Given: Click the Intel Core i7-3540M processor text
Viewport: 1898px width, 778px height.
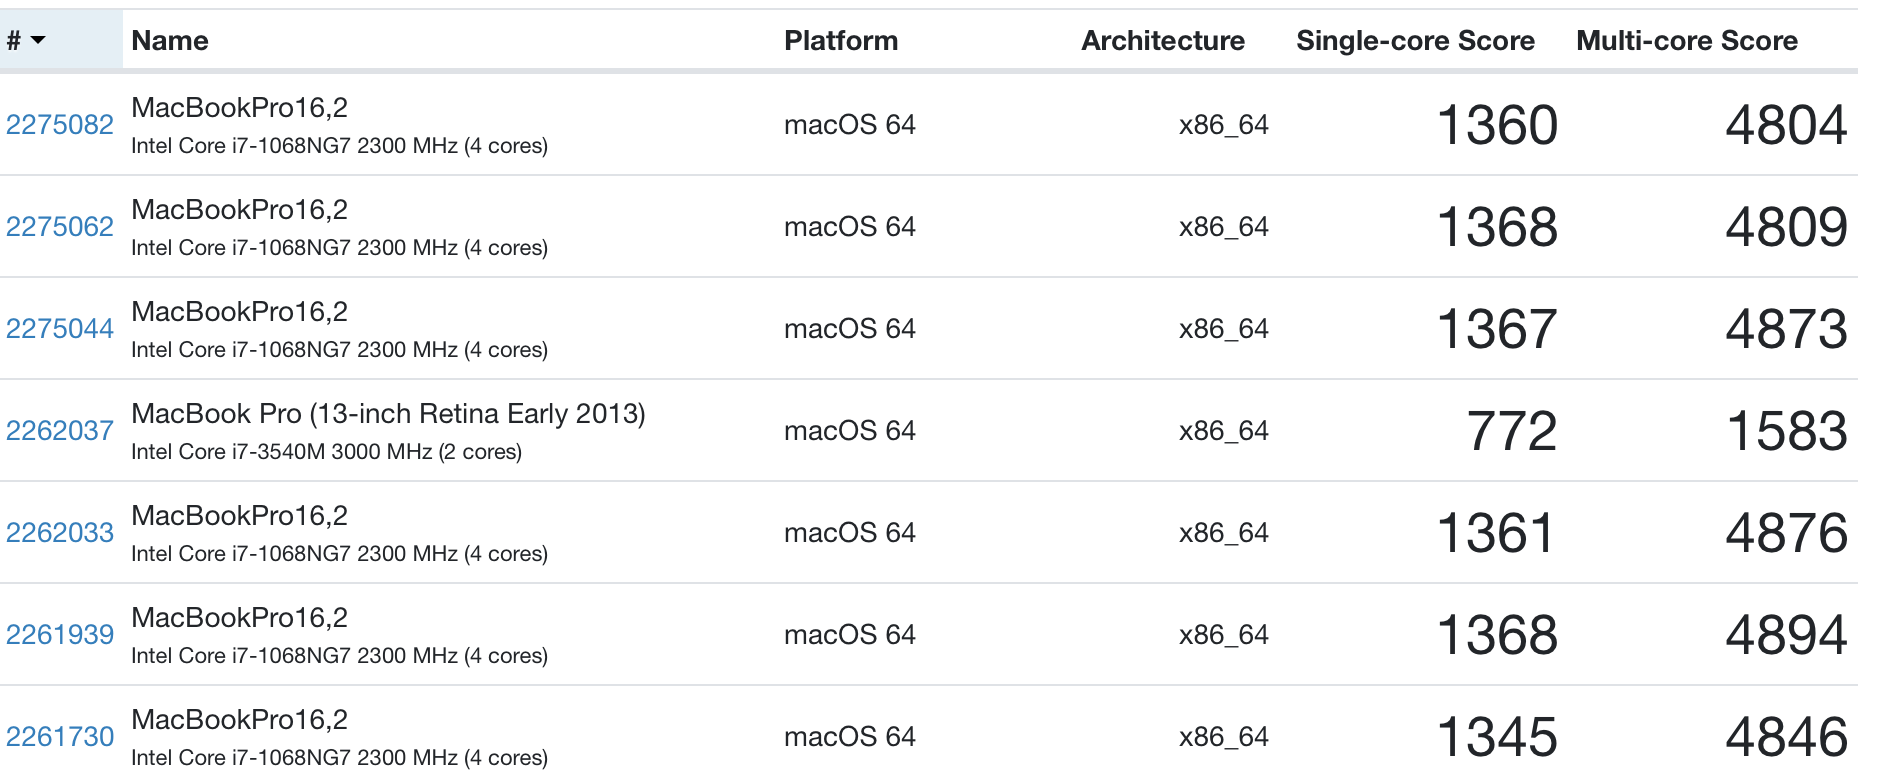Looking at the screenshot, I should click(x=326, y=452).
